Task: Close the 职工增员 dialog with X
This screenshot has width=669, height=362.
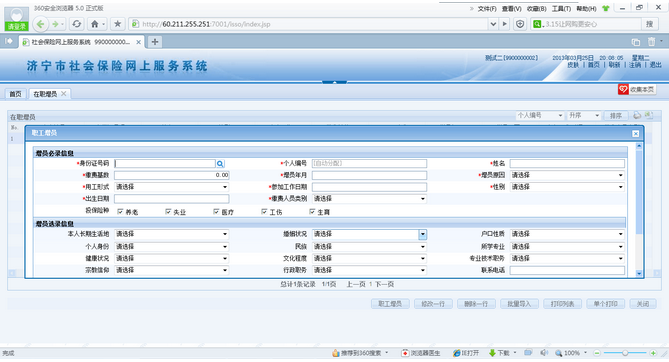Action: [x=635, y=134]
